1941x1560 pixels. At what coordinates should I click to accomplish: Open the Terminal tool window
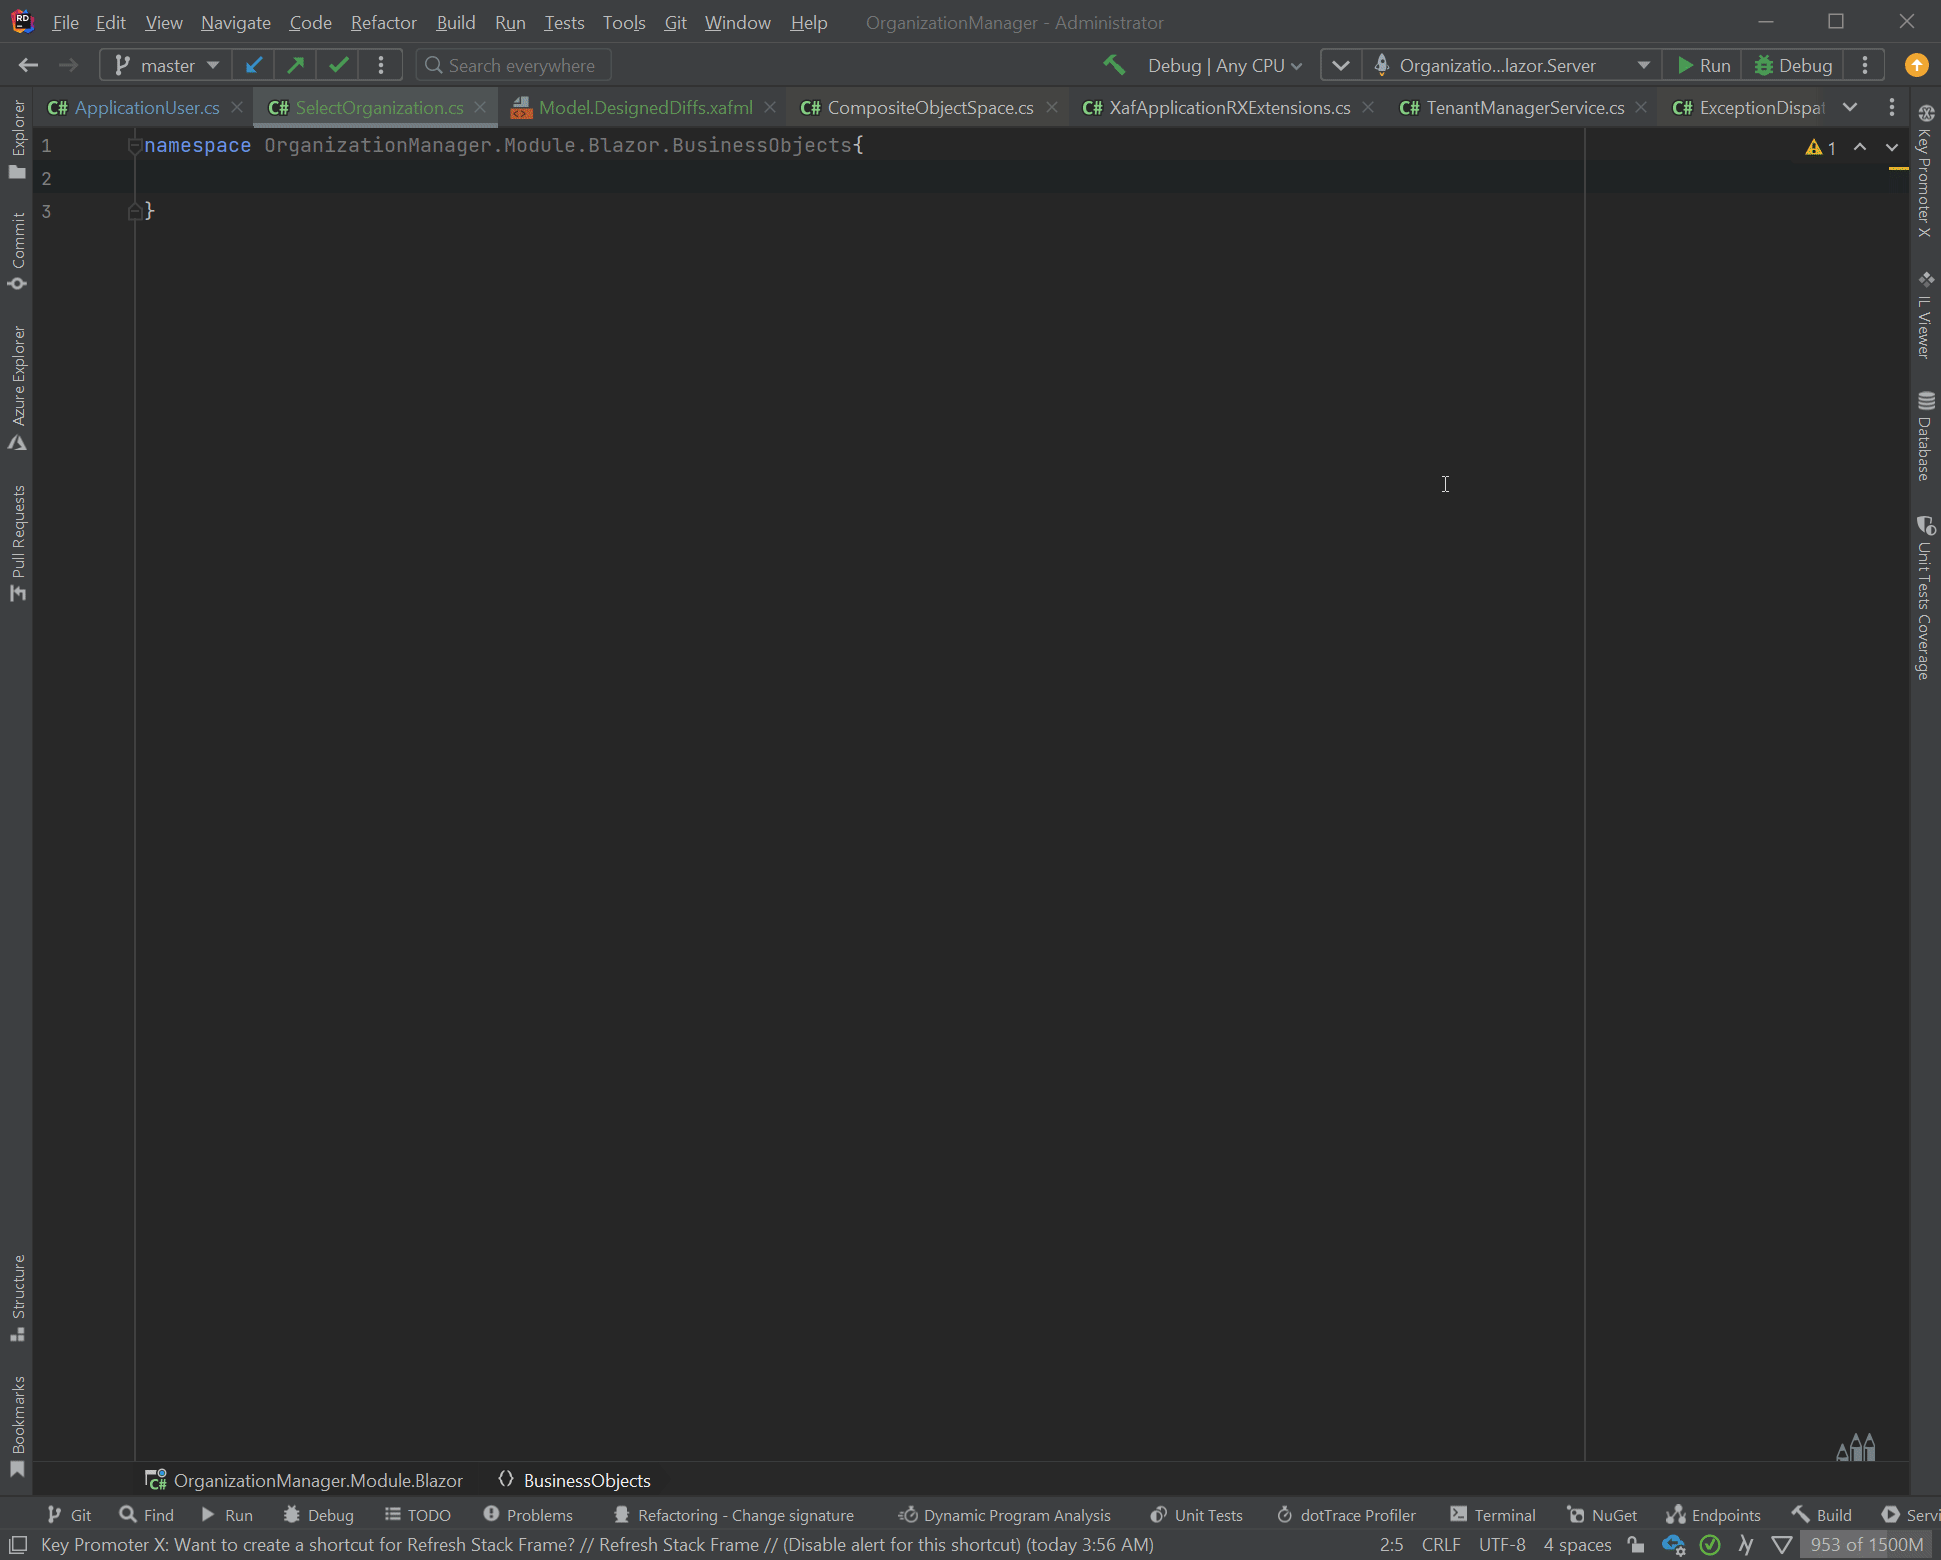(x=1493, y=1515)
